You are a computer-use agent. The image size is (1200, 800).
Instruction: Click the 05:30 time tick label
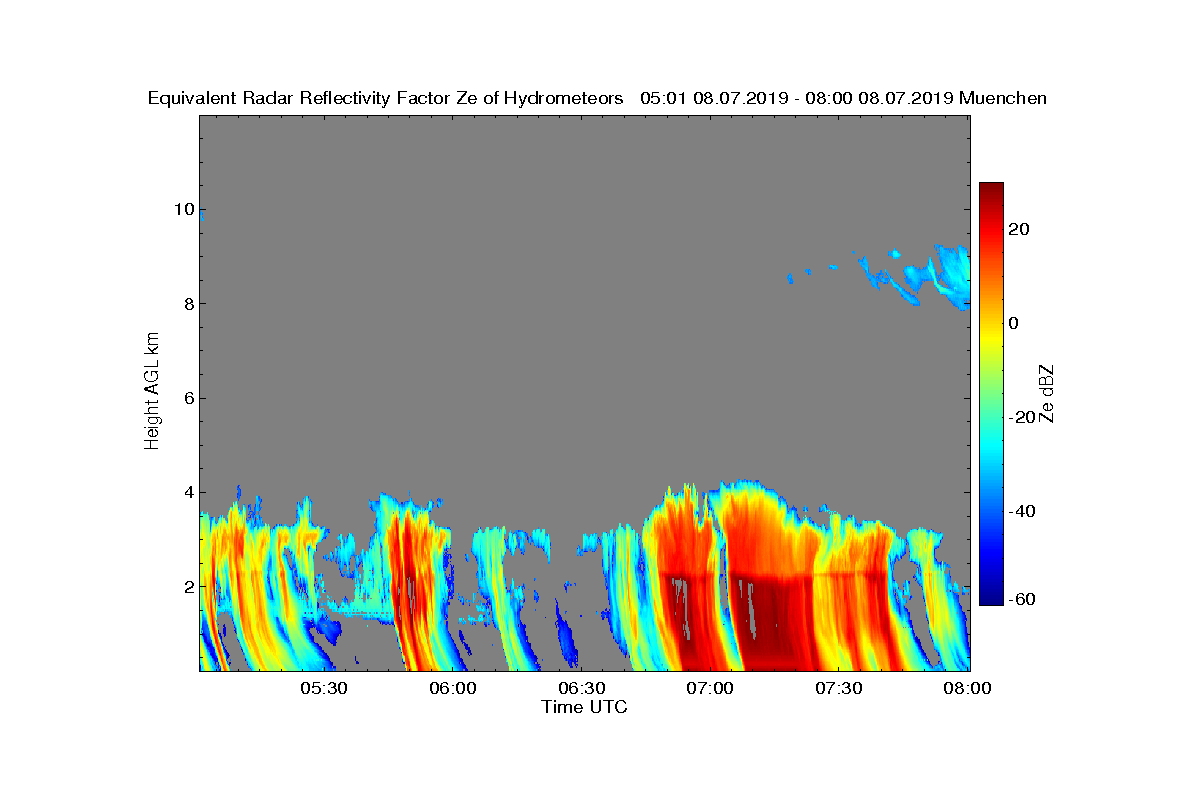(324, 689)
